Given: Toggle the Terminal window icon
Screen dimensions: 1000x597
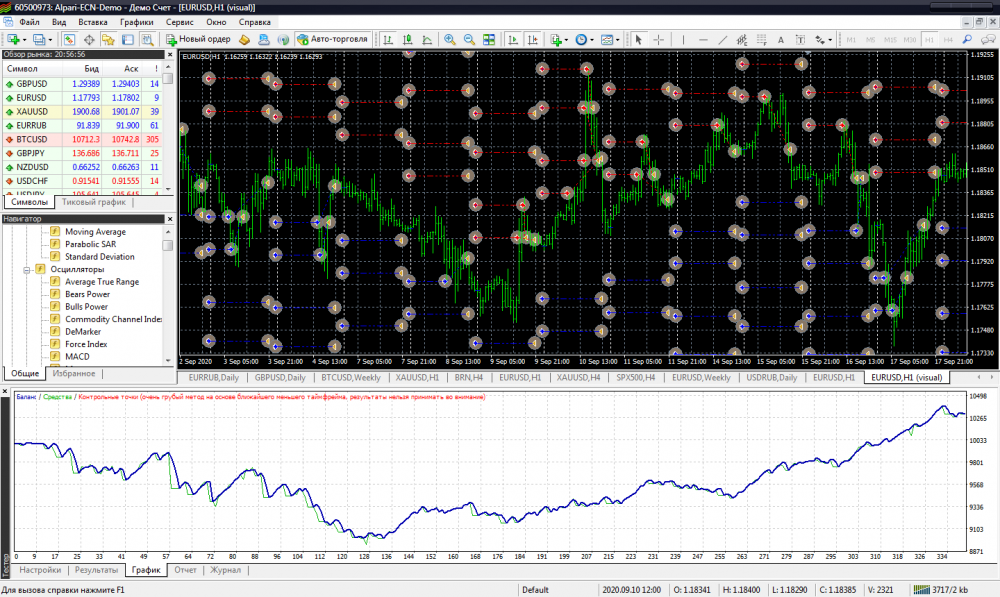Looking at the screenshot, I should click(128, 40).
